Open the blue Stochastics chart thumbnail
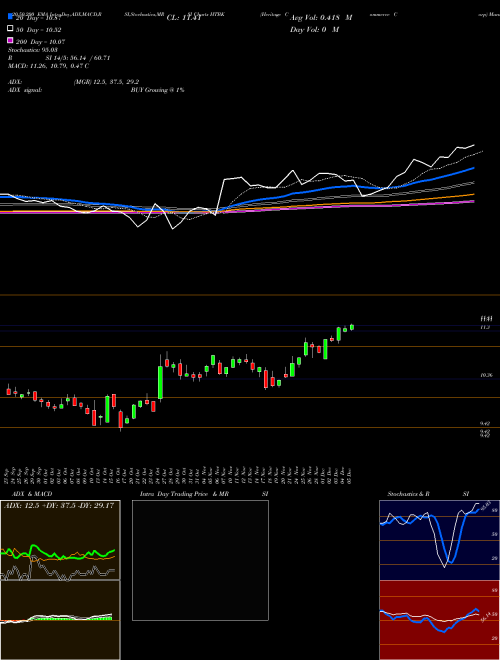Image resolution: width=500 pixels, height=660 pixels. [439, 540]
